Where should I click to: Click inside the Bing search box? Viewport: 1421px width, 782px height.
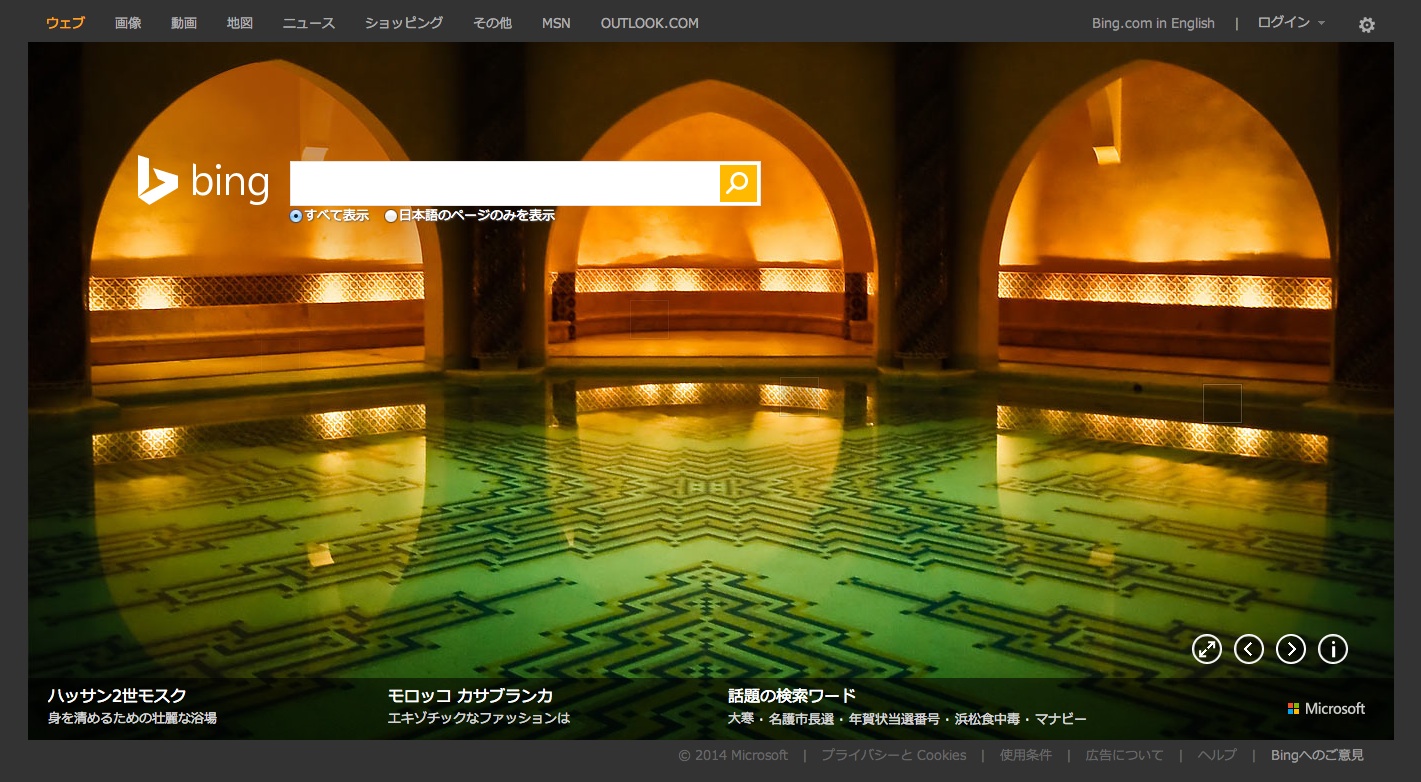click(504, 183)
